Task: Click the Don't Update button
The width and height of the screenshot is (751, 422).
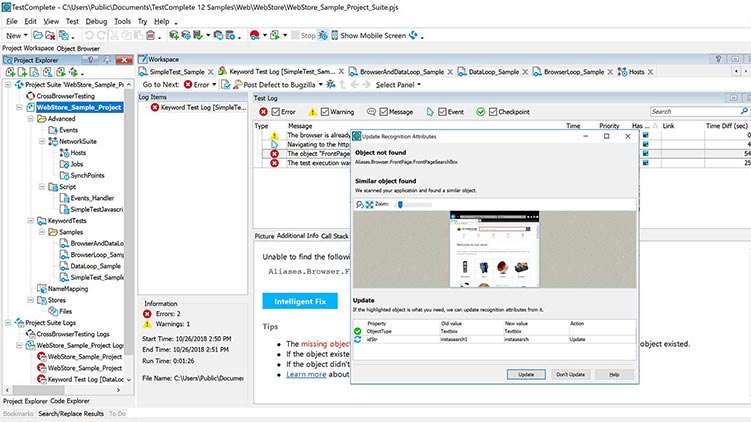Action: [570, 375]
